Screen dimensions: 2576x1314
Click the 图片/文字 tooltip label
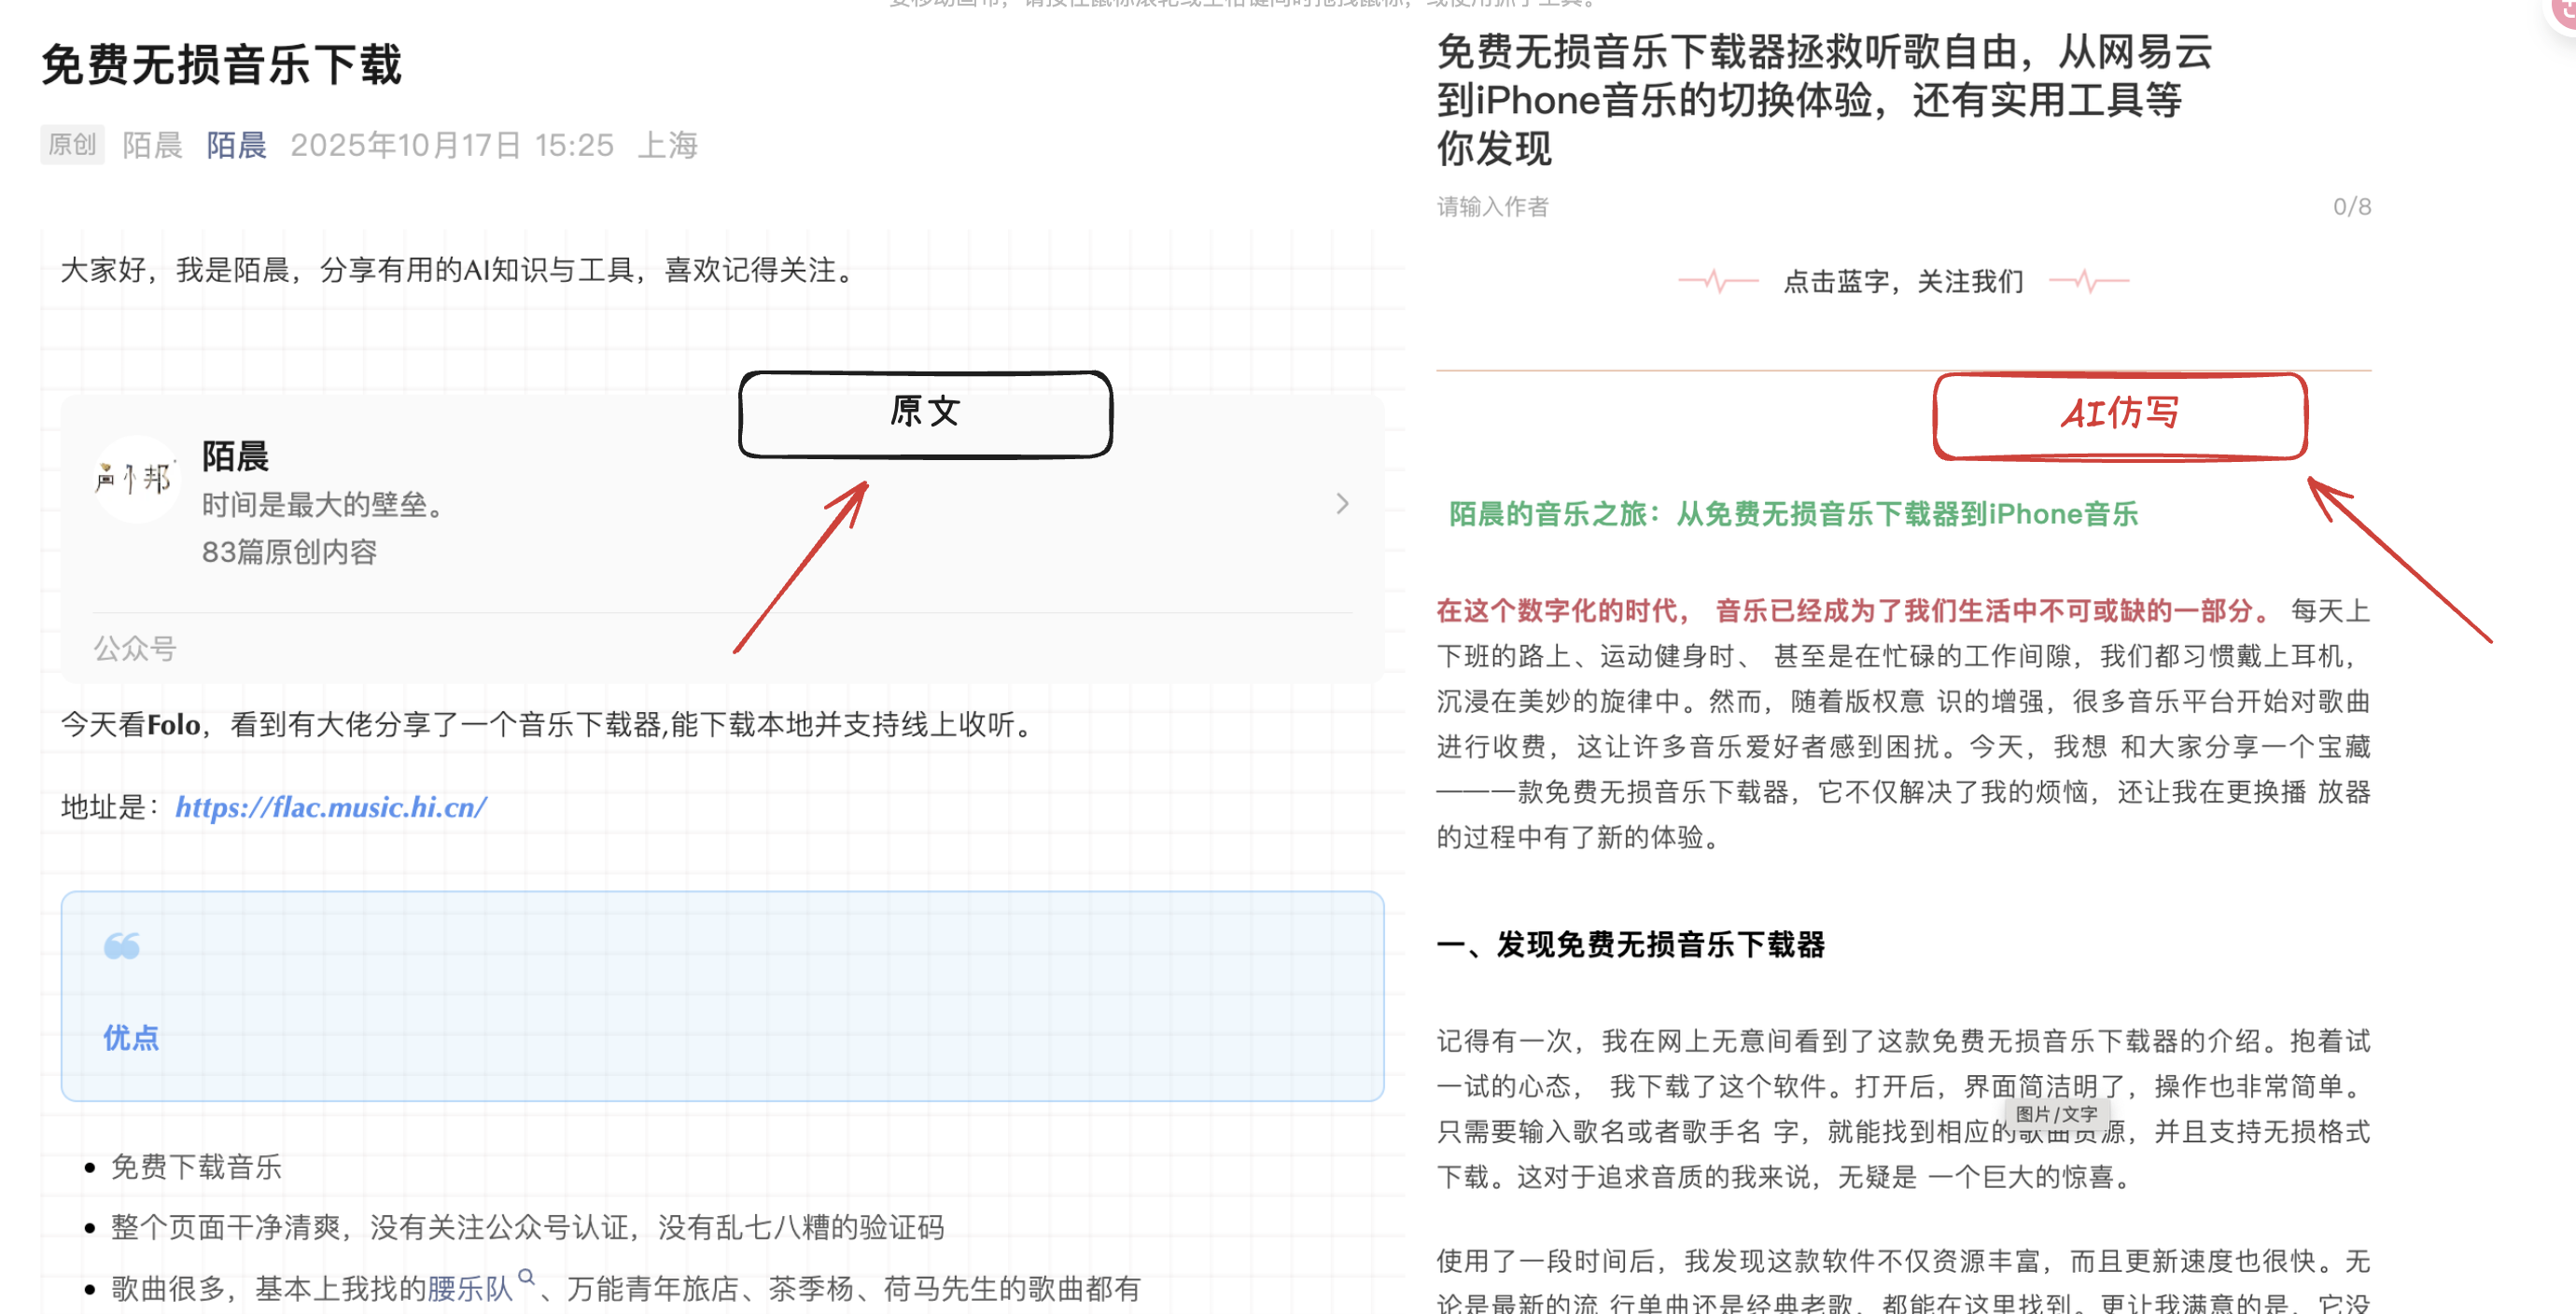coord(2056,1114)
